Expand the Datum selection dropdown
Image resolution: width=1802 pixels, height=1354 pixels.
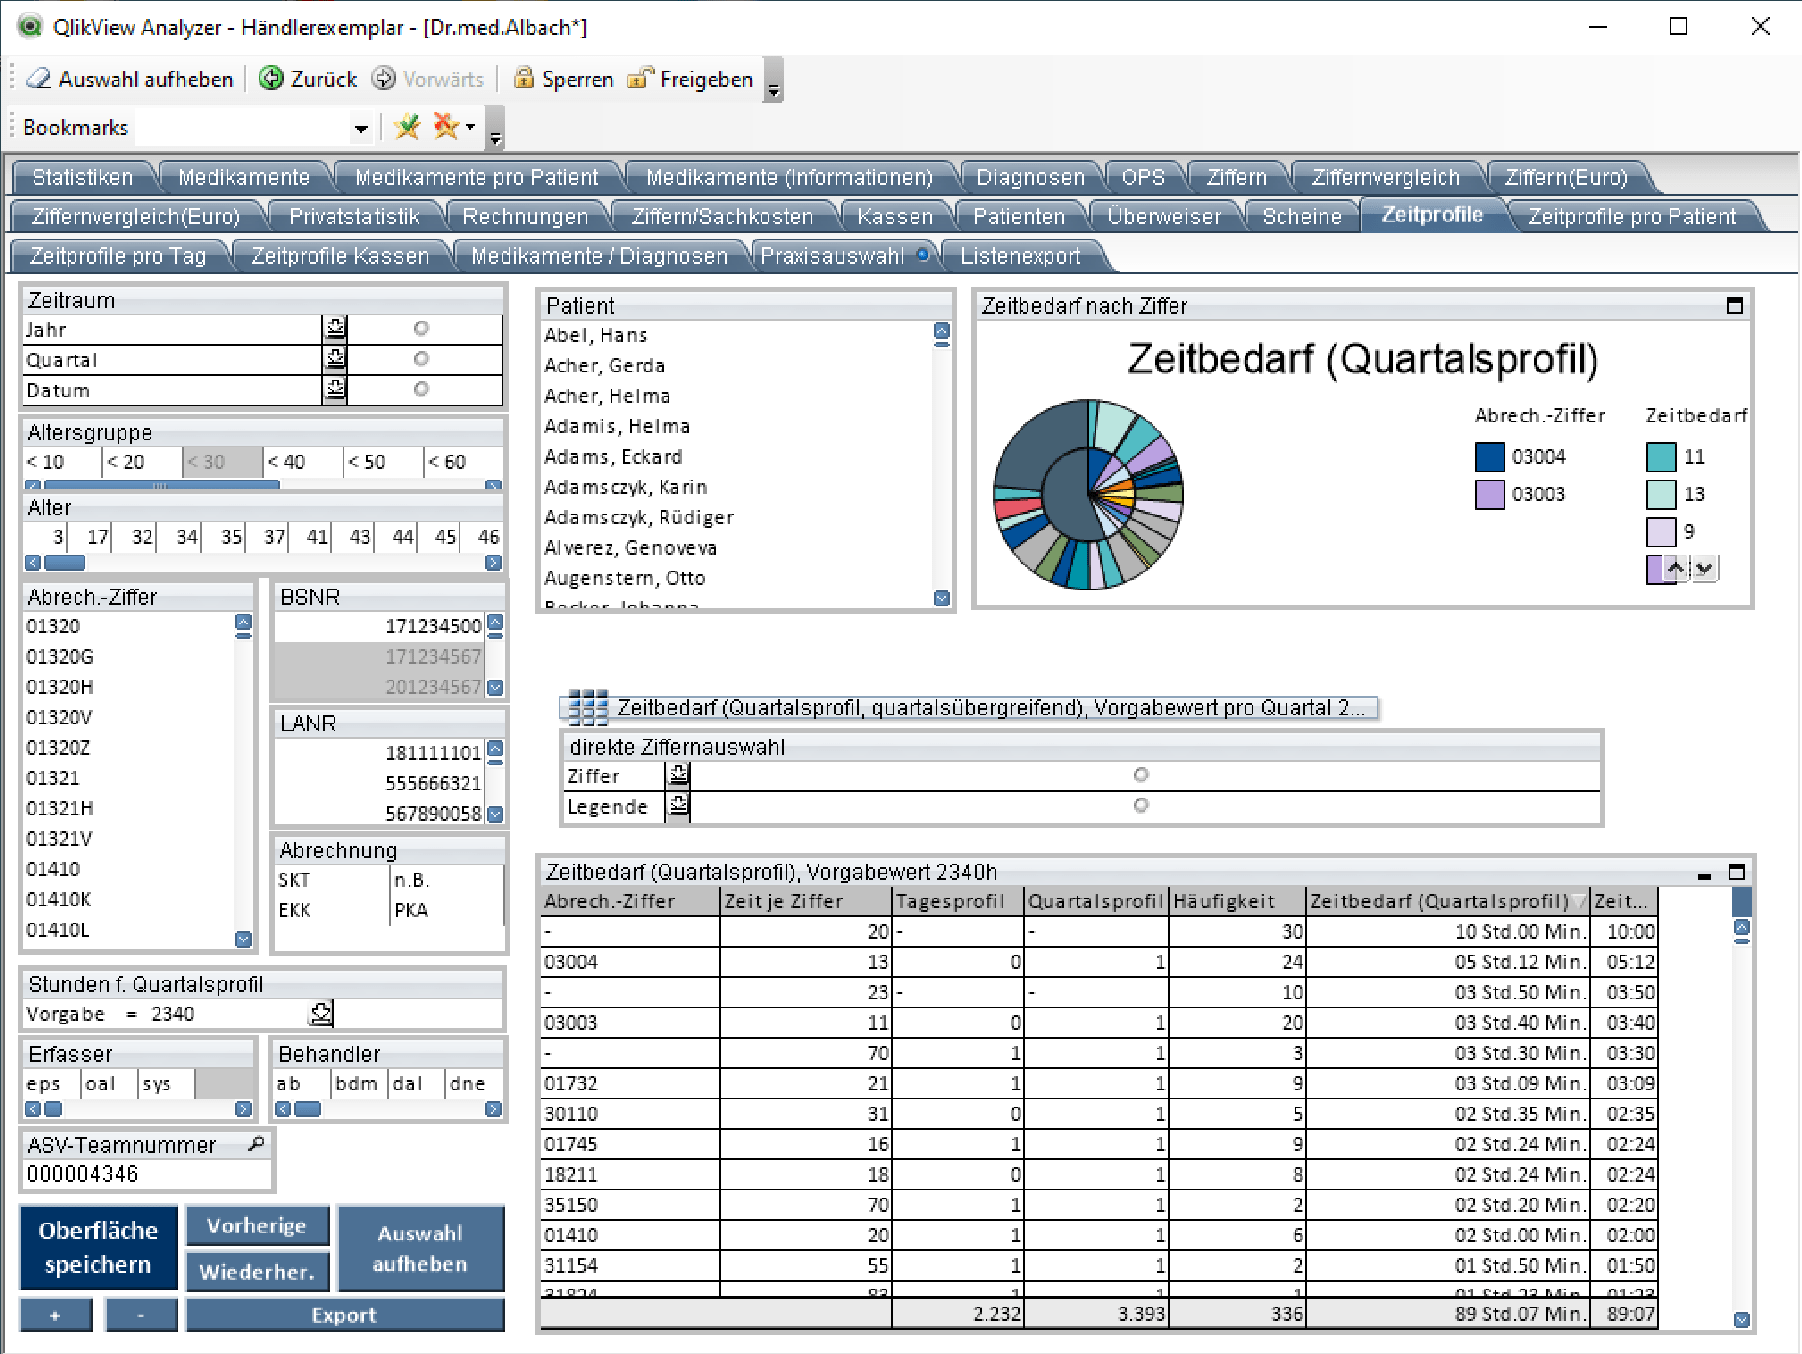[335, 390]
